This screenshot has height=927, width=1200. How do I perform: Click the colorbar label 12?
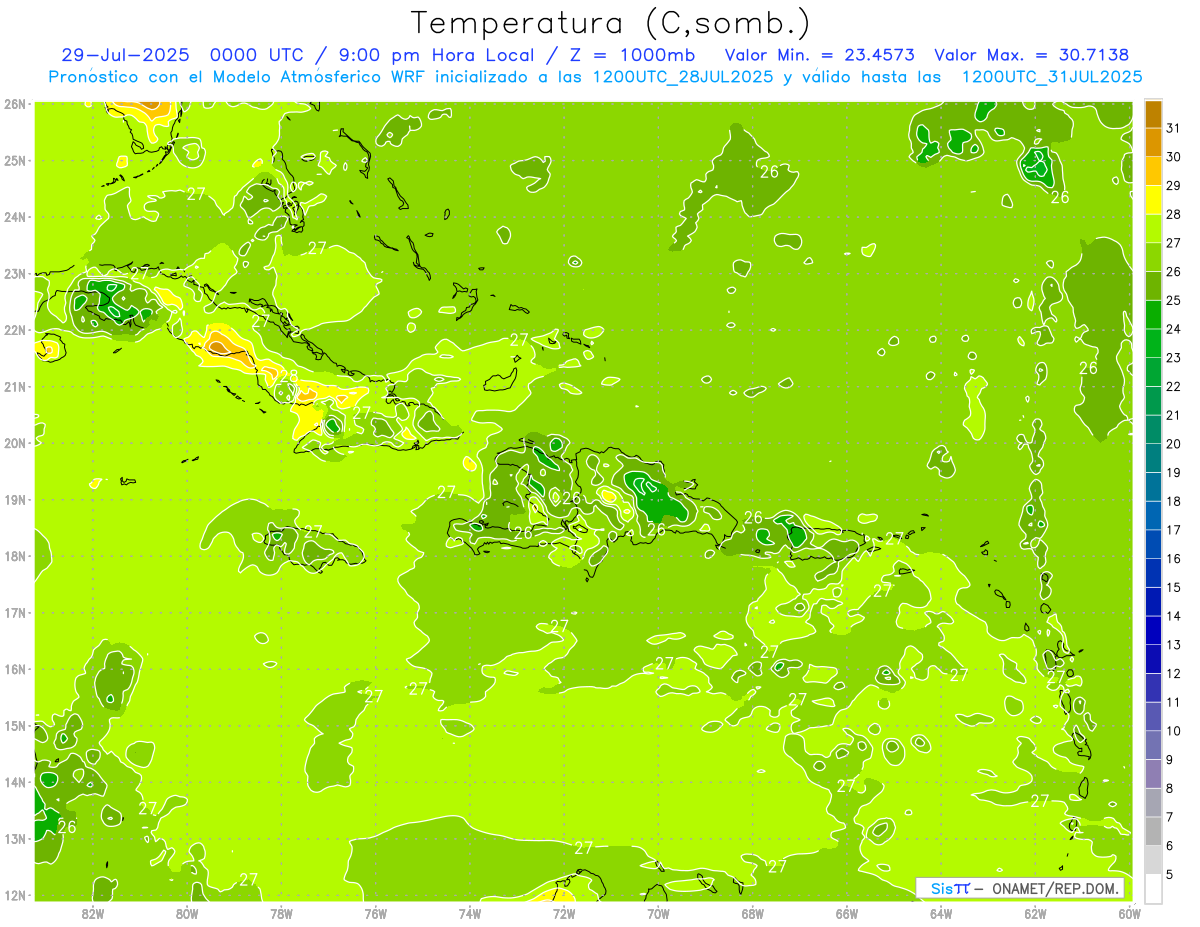pos(1173,674)
